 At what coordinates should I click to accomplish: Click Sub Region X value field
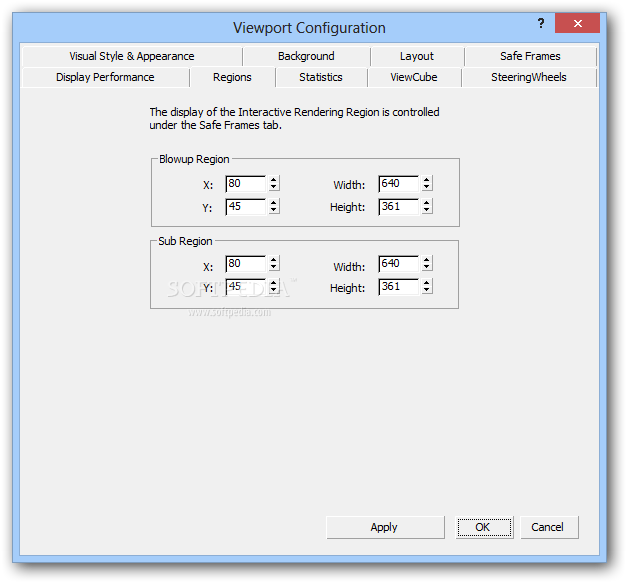tap(246, 264)
